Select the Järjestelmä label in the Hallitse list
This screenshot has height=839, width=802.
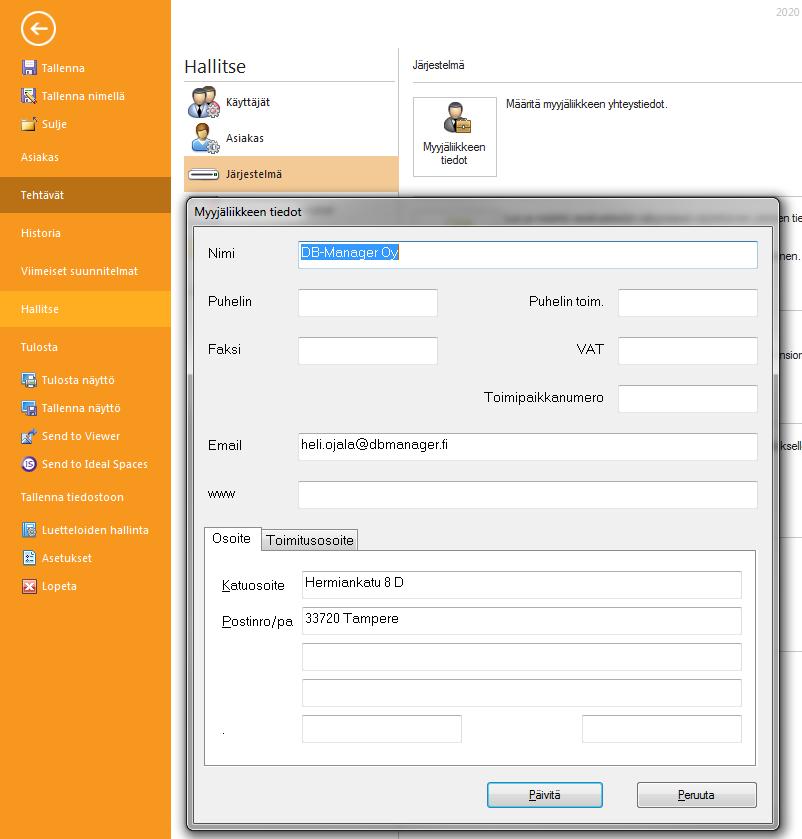(254, 174)
